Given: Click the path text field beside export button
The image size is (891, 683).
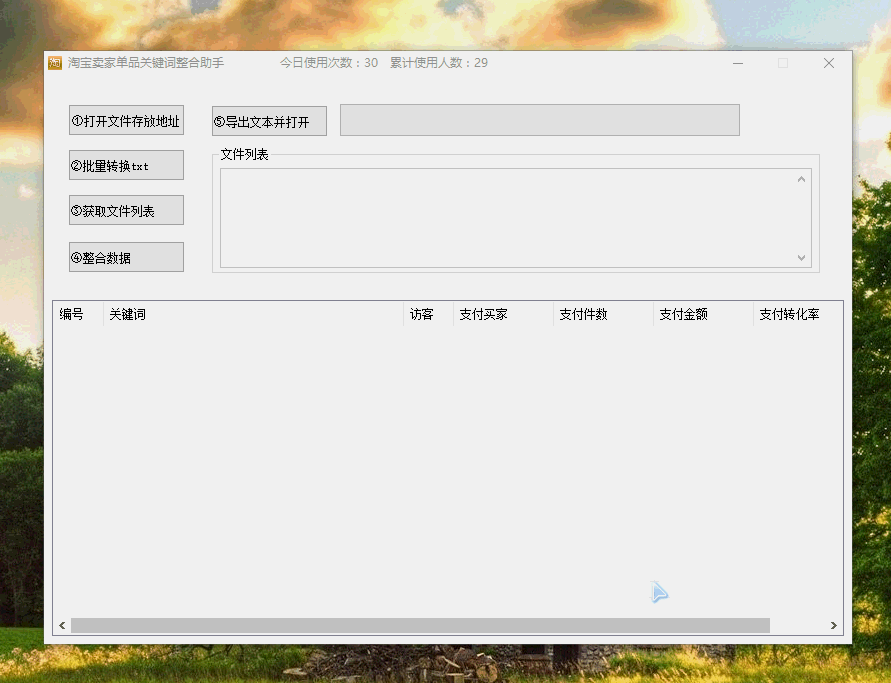Looking at the screenshot, I should [539, 120].
